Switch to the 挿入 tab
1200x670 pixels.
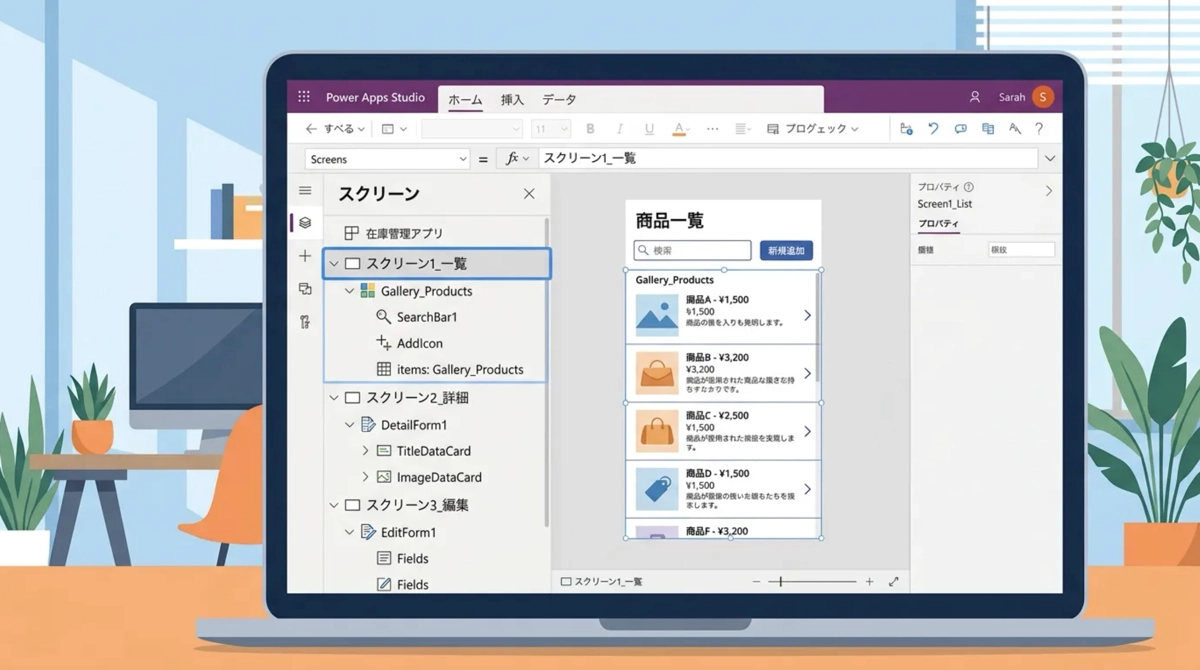click(x=512, y=100)
